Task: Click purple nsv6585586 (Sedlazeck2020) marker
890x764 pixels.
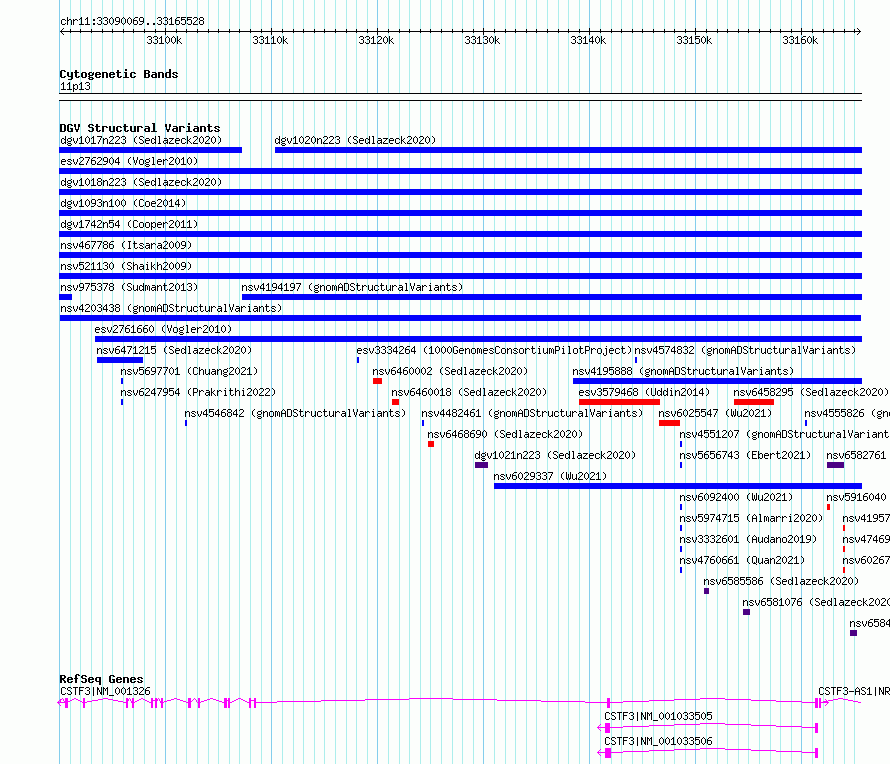Action: [x=707, y=591]
